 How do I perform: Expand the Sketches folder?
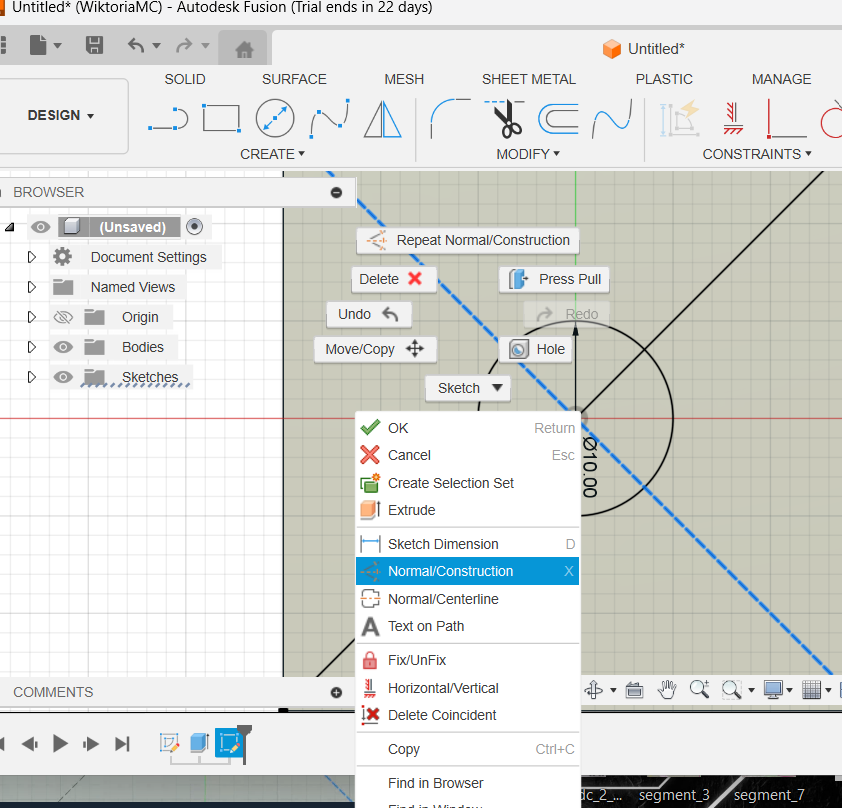32,377
